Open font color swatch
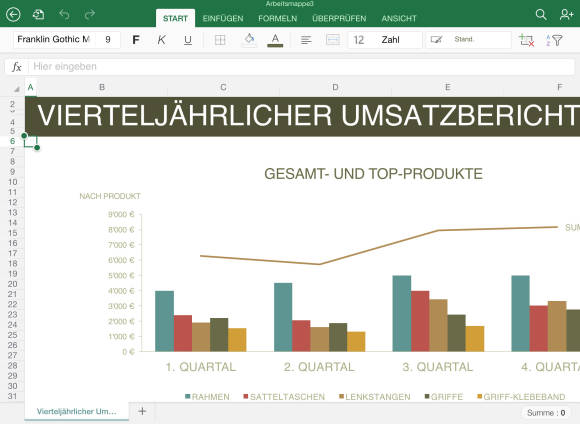This screenshot has height=424, width=580. tap(275, 40)
